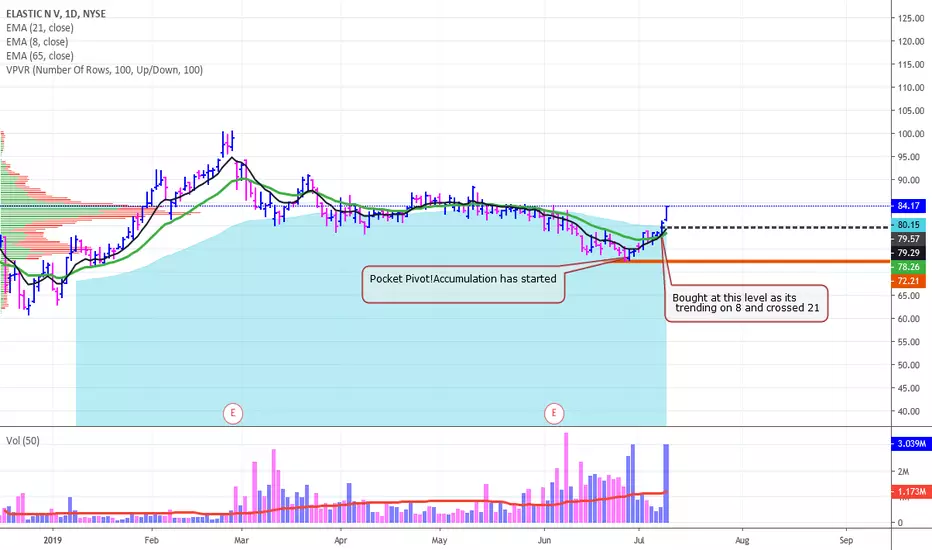Click the 84.17 current price label
The image size is (932, 550).
click(x=908, y=206)
